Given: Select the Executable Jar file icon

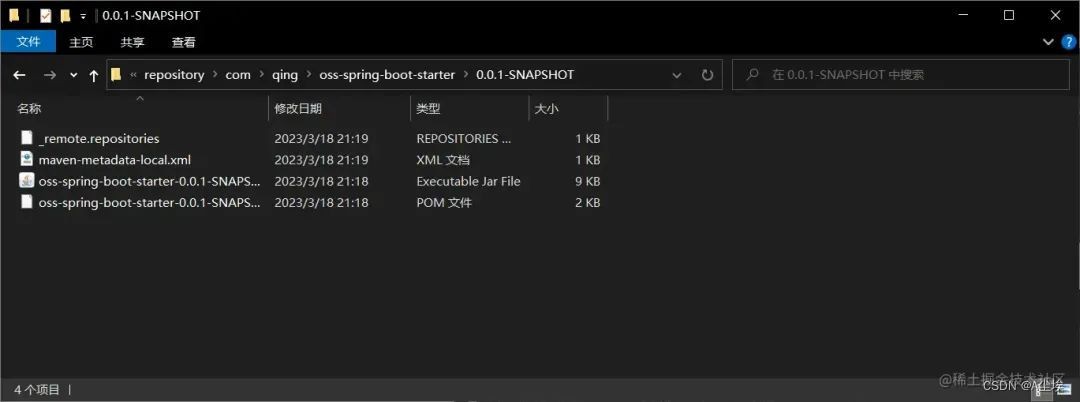Looking at the screenshot, I should [27, 181].
